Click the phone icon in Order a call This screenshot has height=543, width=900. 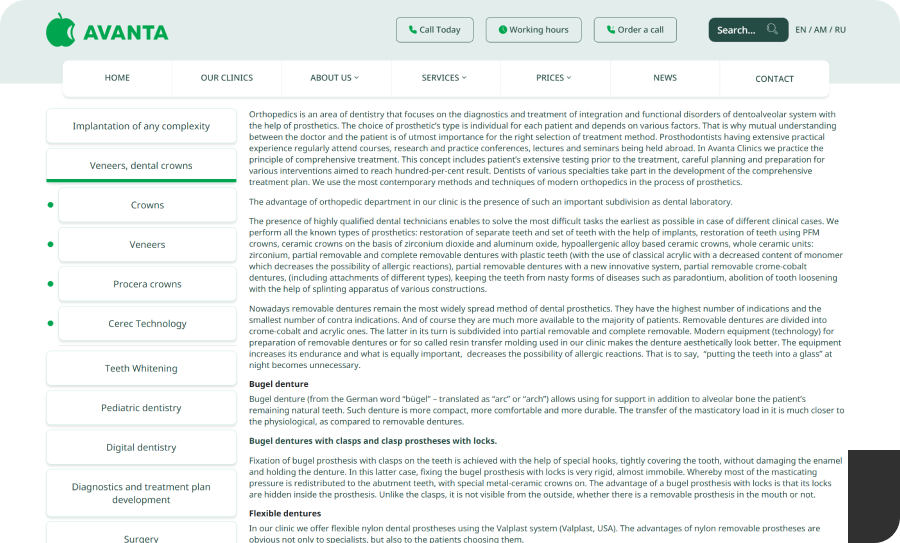click(611, 30)
